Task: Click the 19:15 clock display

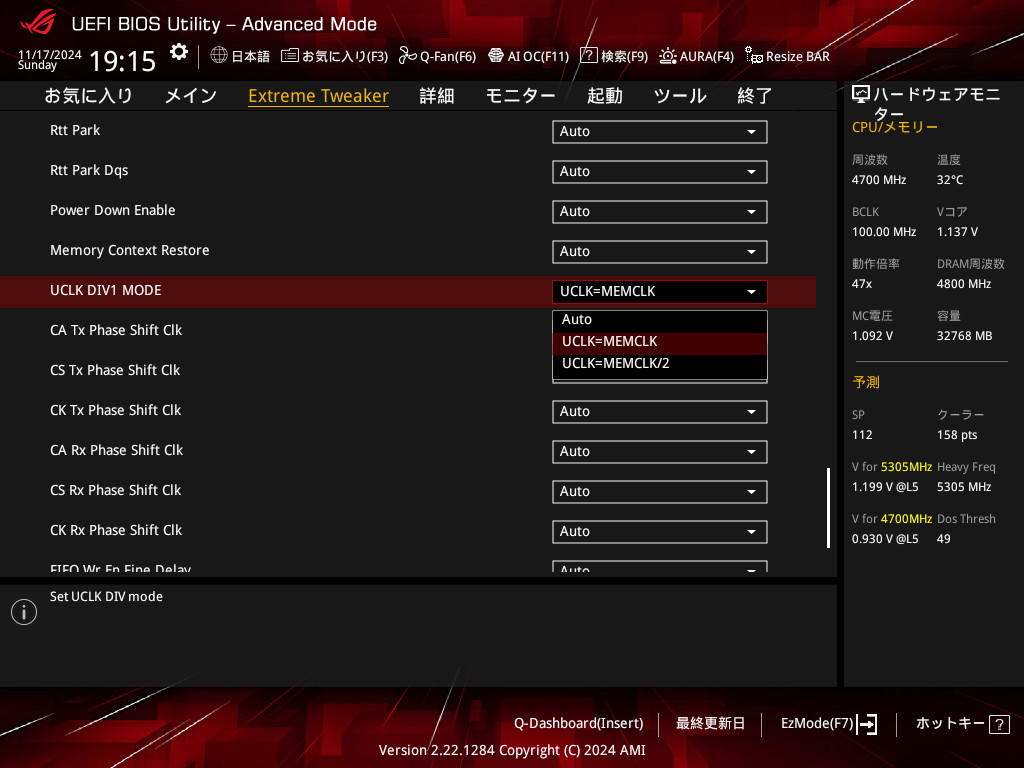Action: click(x=122, y=61)
